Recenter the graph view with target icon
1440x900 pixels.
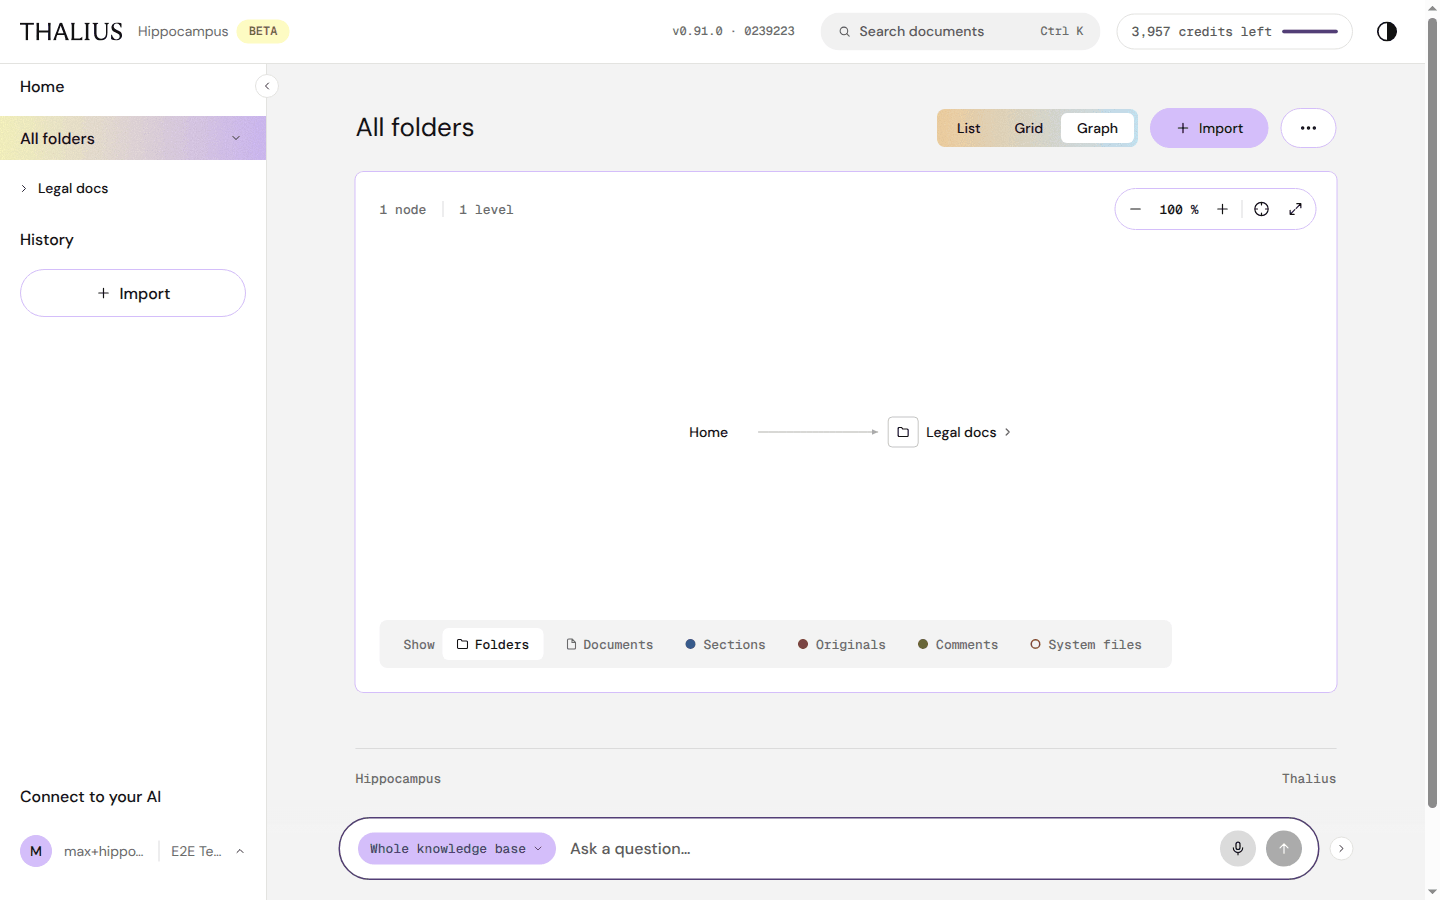point(1261,209)
